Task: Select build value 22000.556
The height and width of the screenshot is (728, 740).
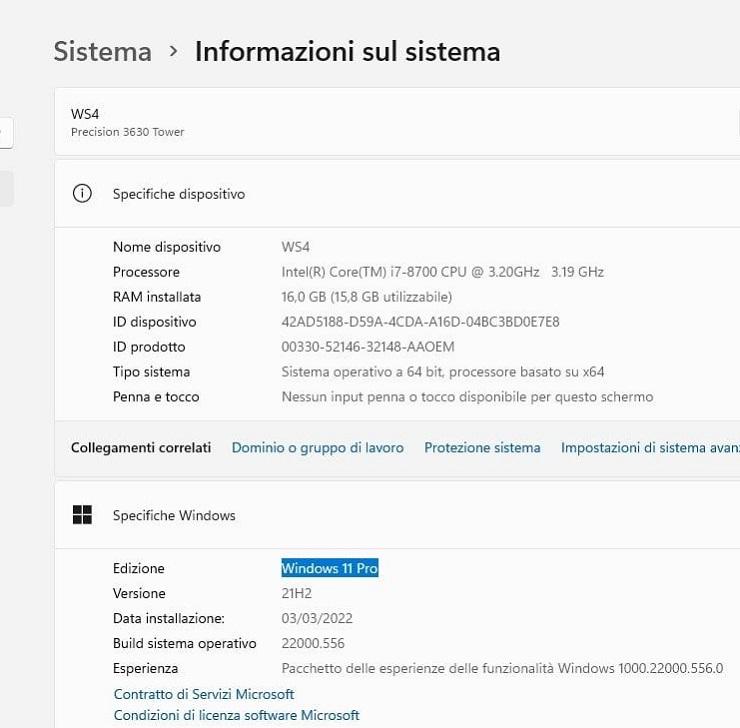Action: pyautogui.click(x=313, y=643)
